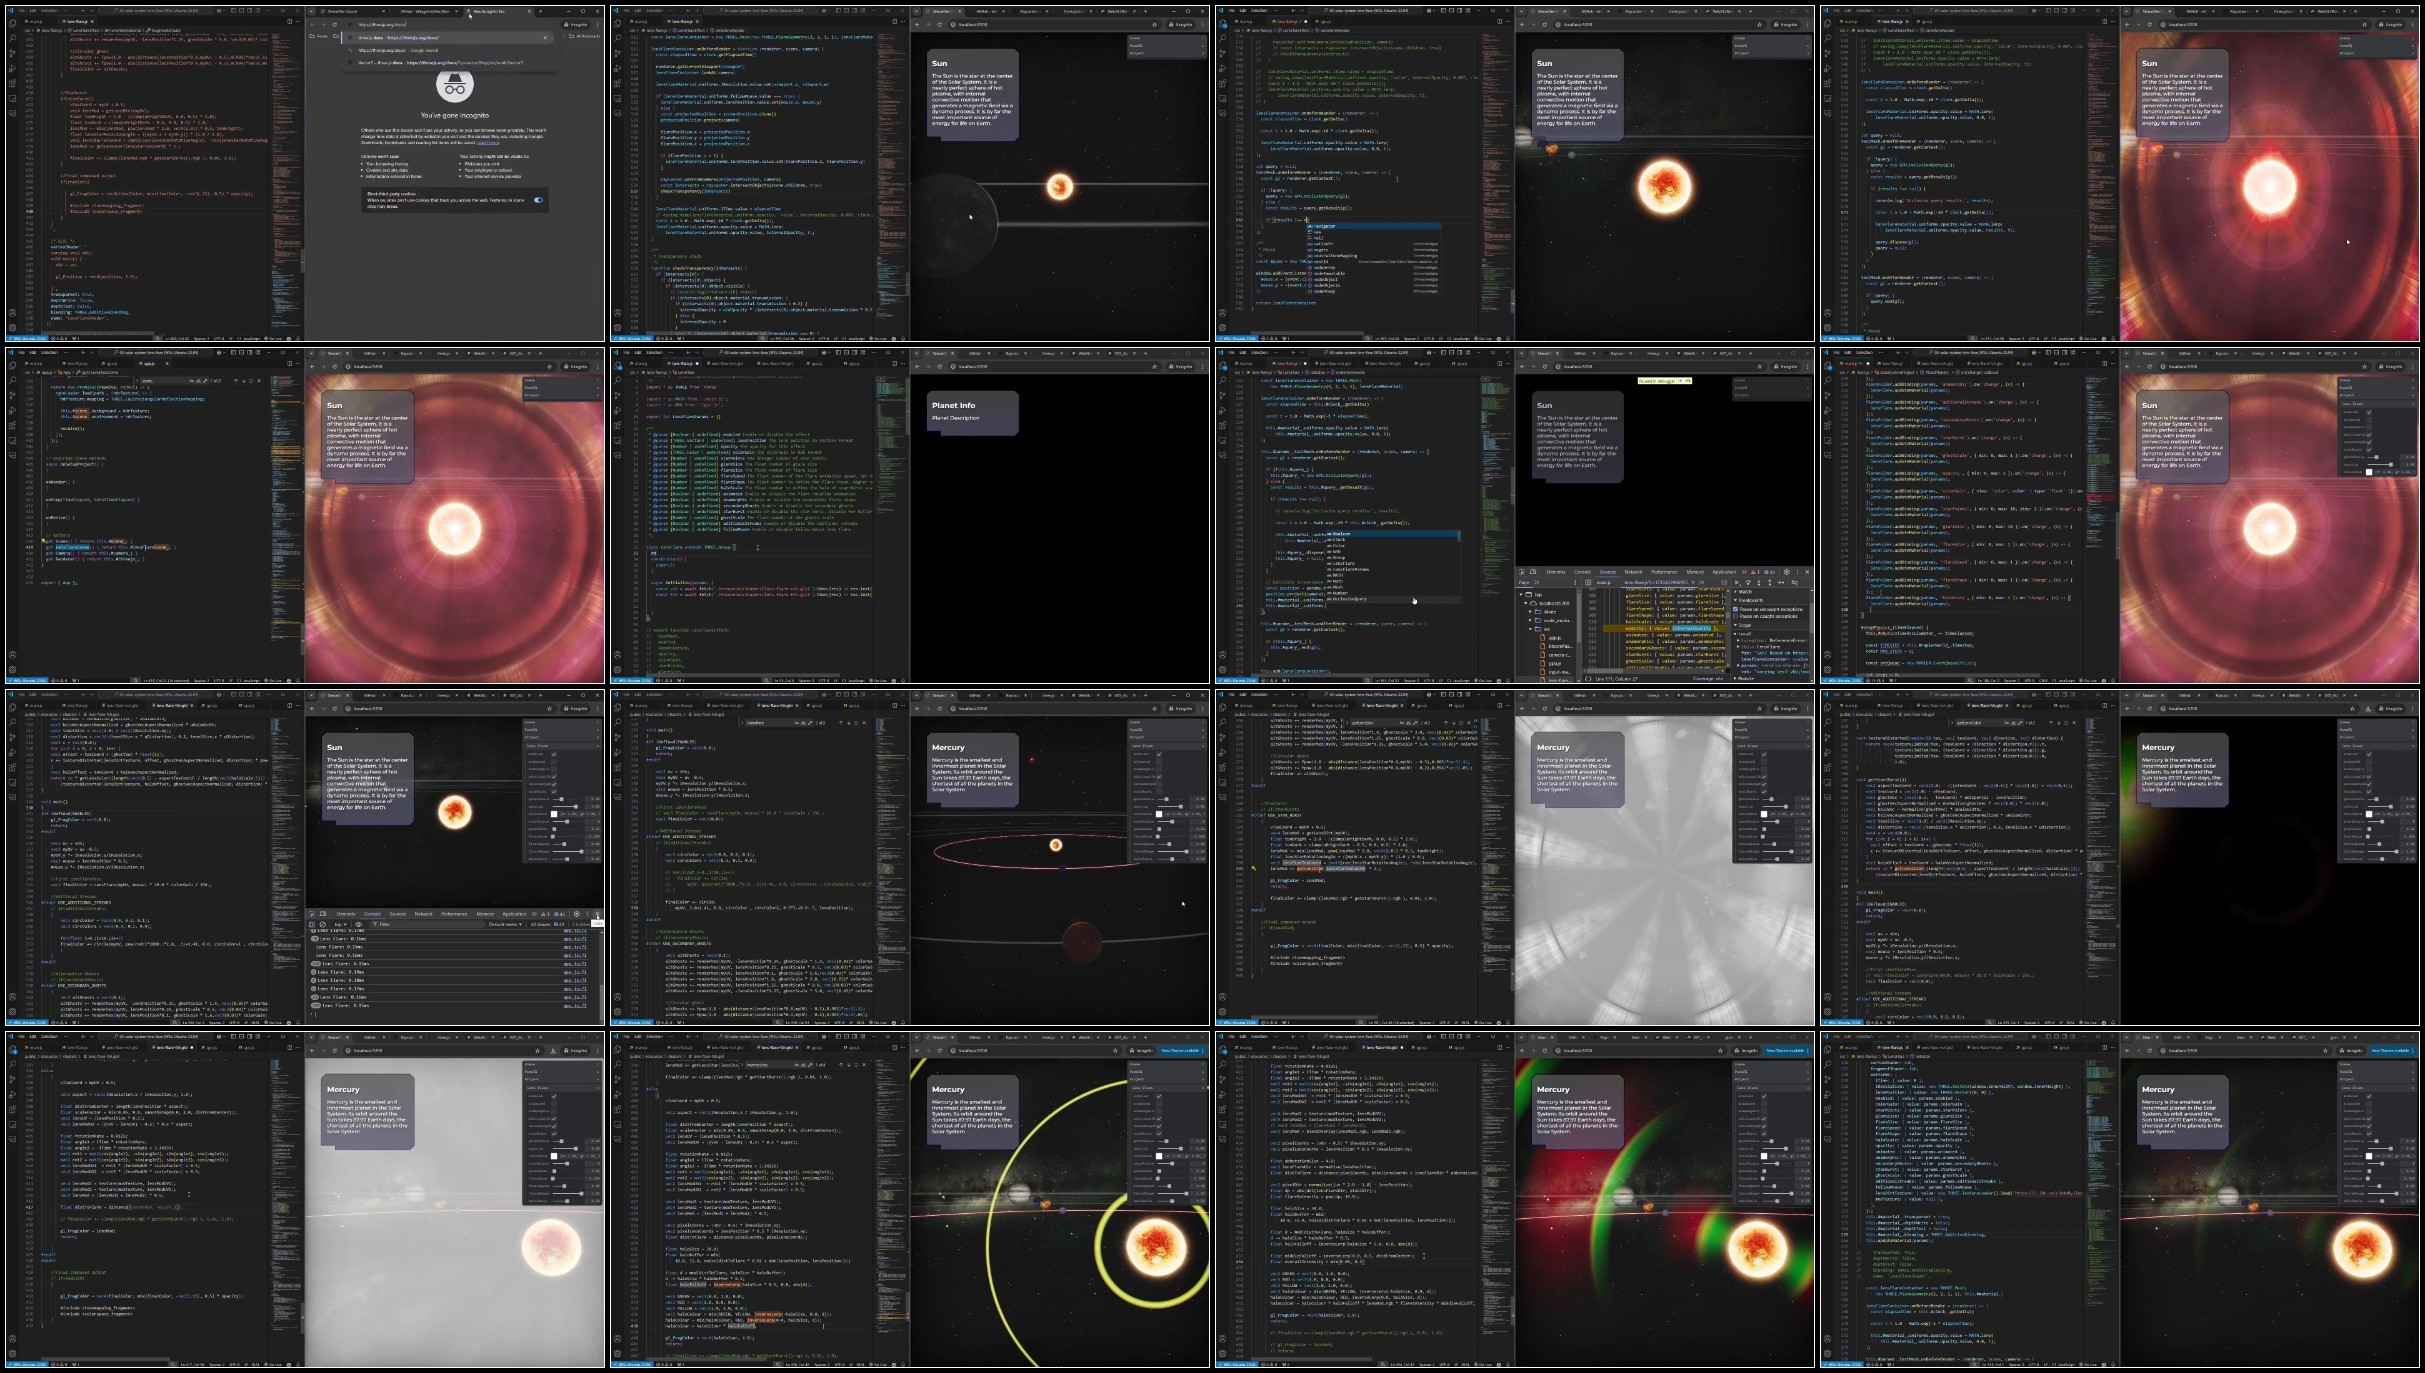Collapse the src folder in the Sources tree
The width and height of the screenshot is (2425, 1373).
(x=1531, y=629)
